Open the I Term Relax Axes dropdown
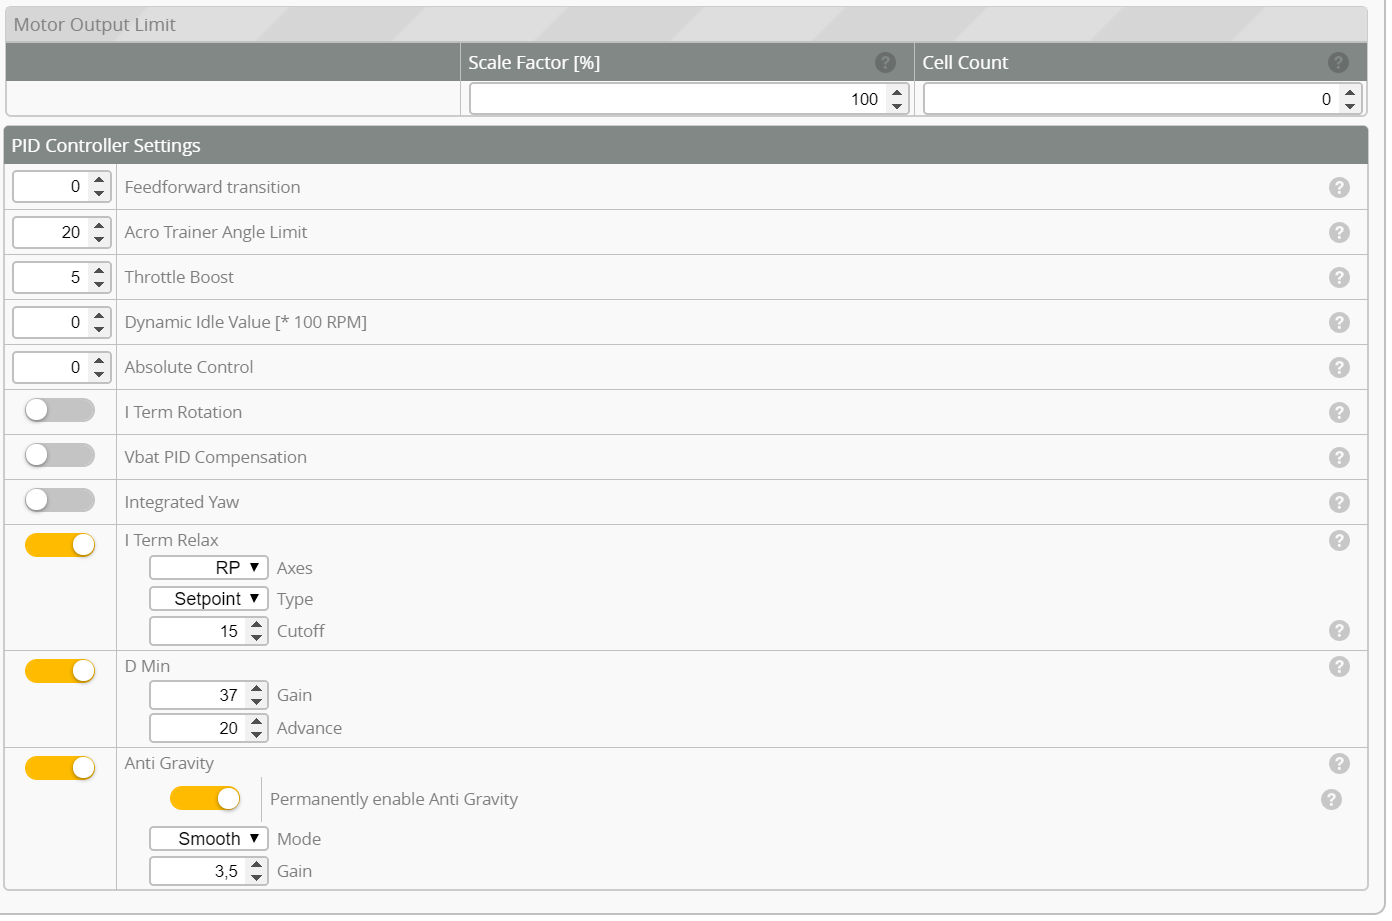The image size is (1392, 921). pyautogui.click(x=209, y=568)
